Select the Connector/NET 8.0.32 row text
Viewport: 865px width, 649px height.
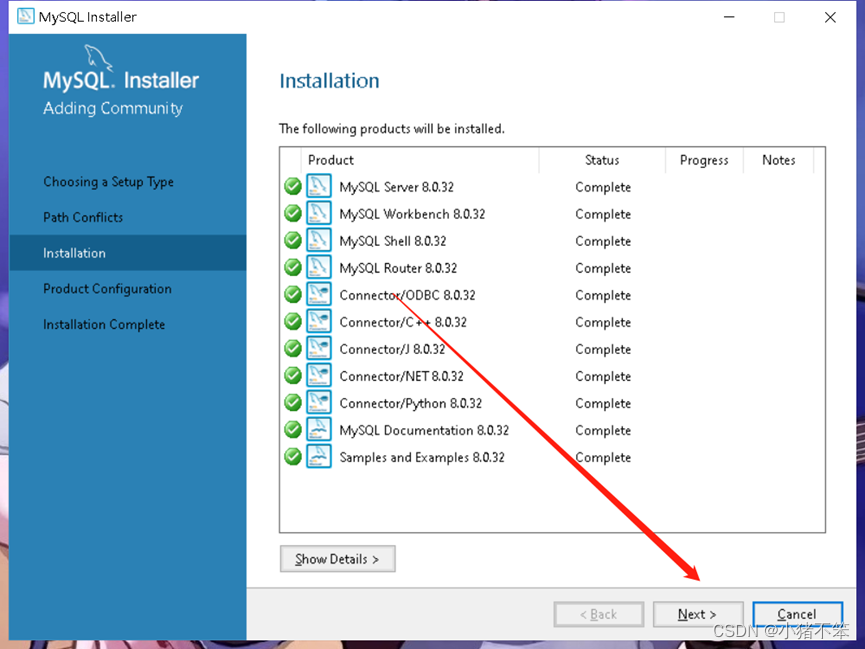(402, 376)
